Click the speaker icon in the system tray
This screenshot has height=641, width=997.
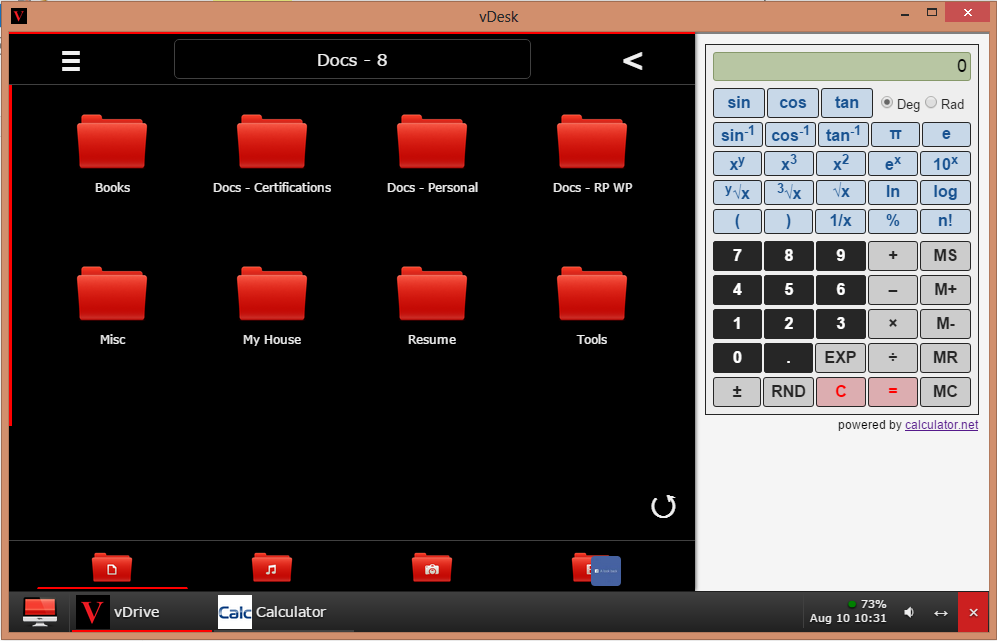(x=908, y=612)
